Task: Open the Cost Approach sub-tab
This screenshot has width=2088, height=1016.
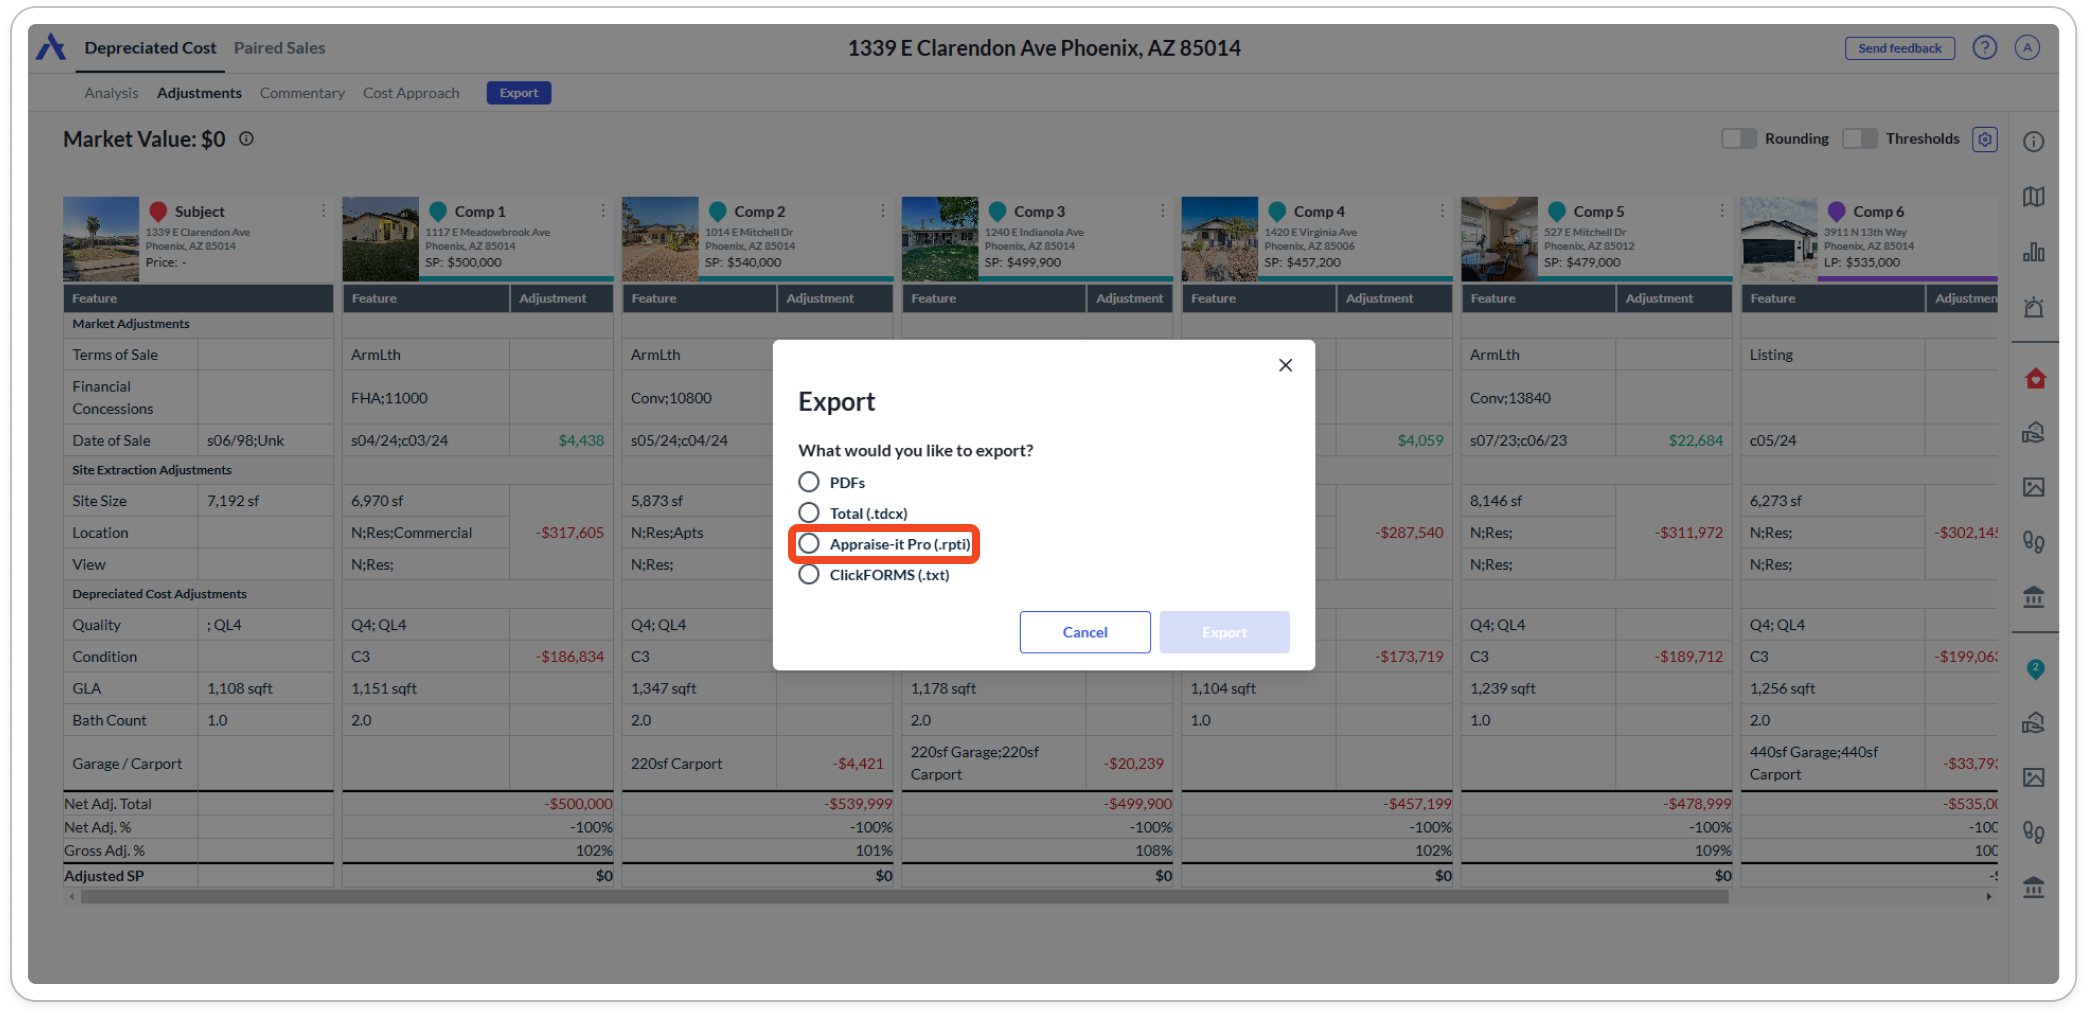Action: [411, 93]
